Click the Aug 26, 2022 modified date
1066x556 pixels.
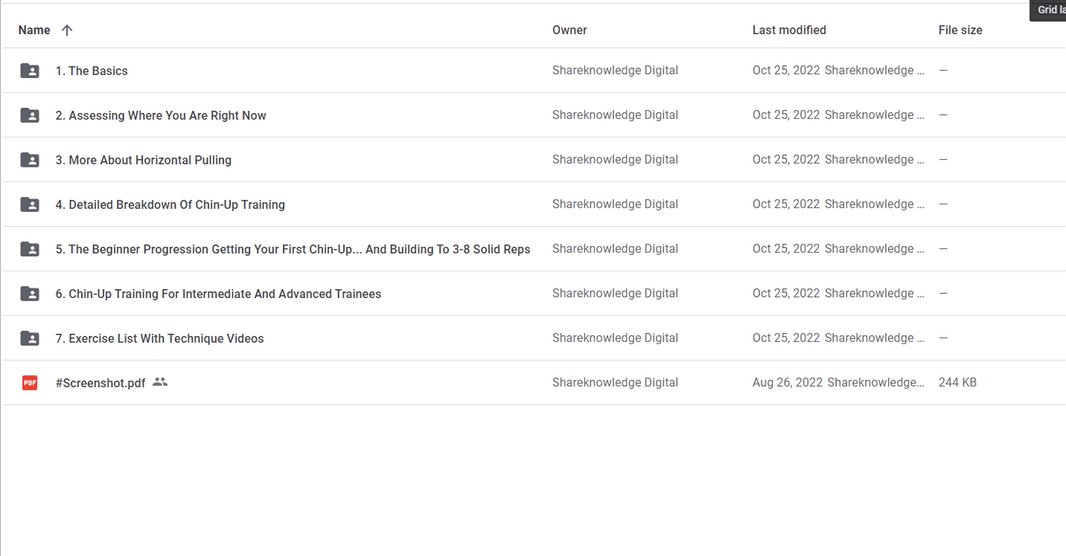point(787,382)
